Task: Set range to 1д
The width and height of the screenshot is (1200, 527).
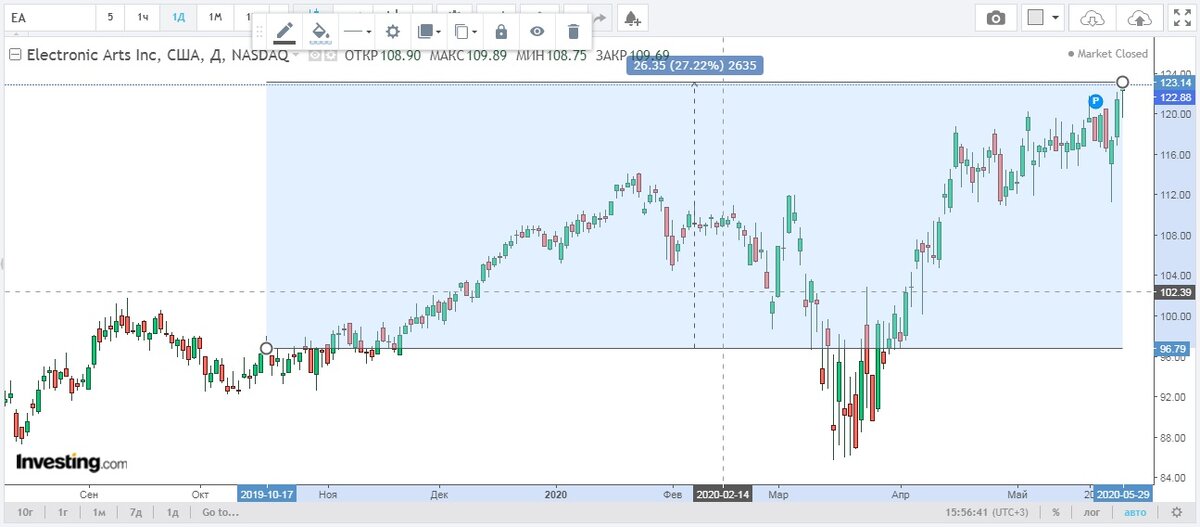Action: point(171,513)
